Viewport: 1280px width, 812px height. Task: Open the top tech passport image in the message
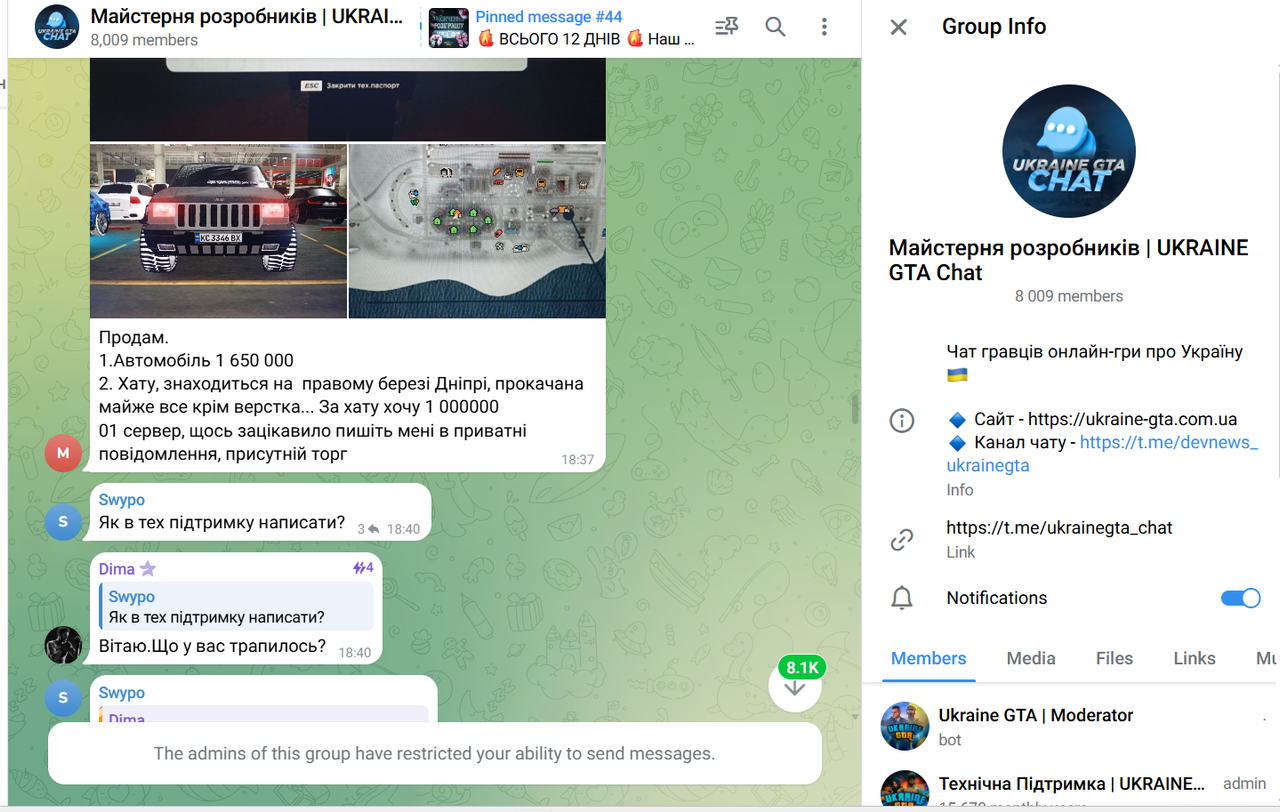pyautogui.click(x=348, y=100)
